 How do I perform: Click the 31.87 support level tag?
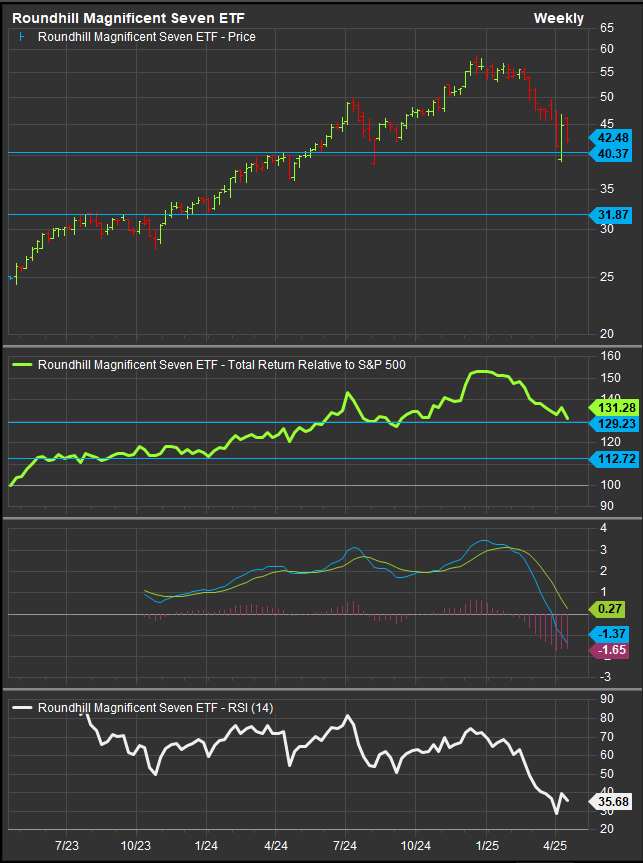click(609, 215)
